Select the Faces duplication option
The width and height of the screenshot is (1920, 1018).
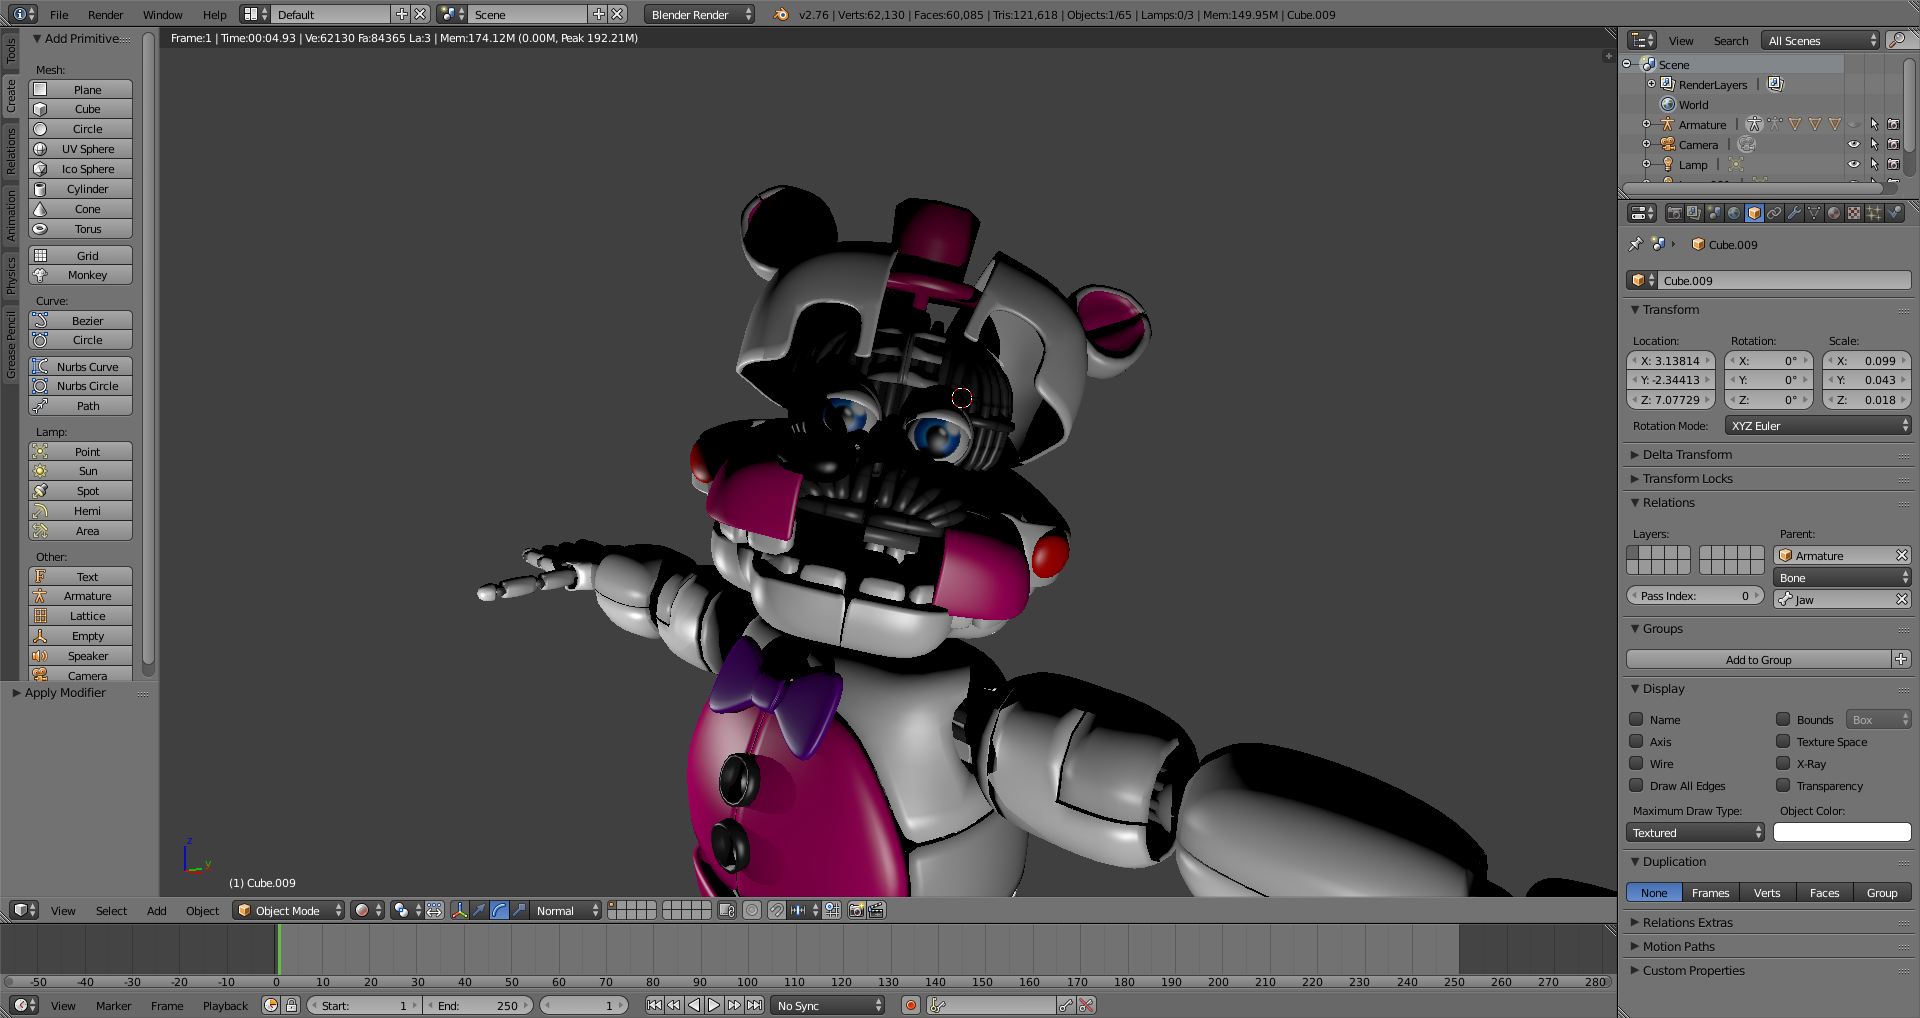point(1824,893)
